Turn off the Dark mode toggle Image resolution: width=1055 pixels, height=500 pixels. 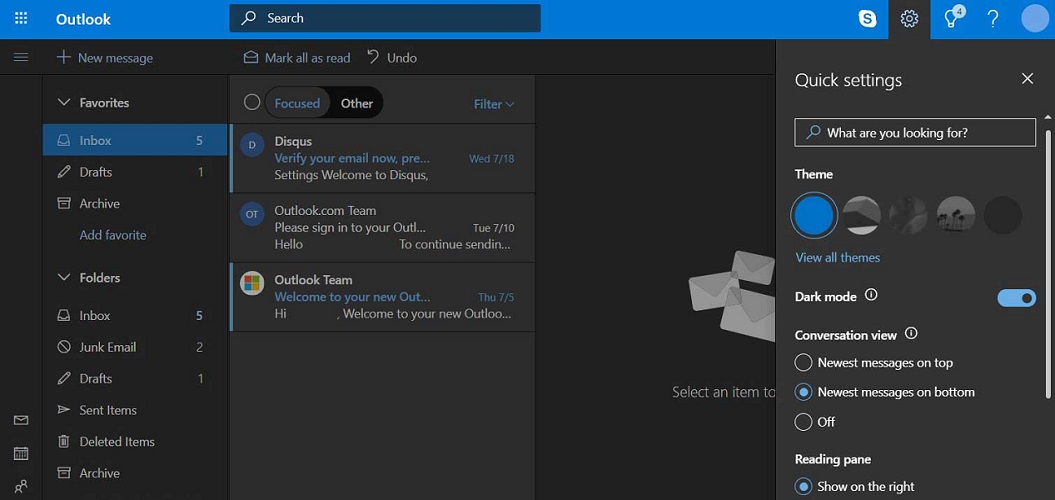tap(1016, 297)
